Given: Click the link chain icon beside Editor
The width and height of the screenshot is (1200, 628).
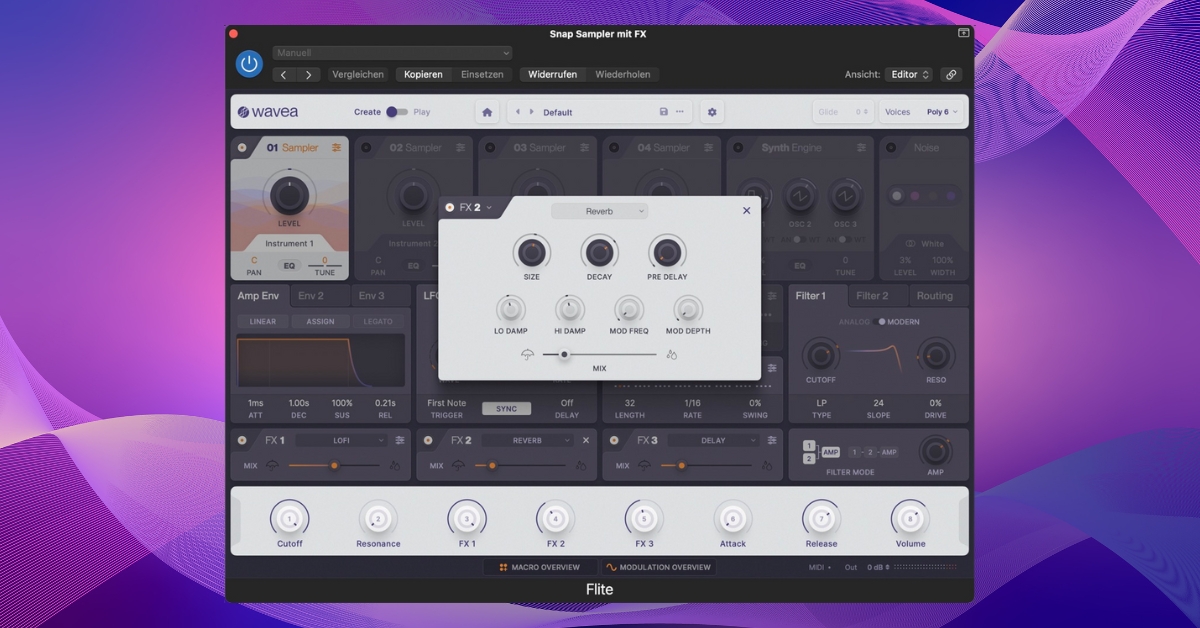Looking at the screenshot, I should (x=951, y=74).
